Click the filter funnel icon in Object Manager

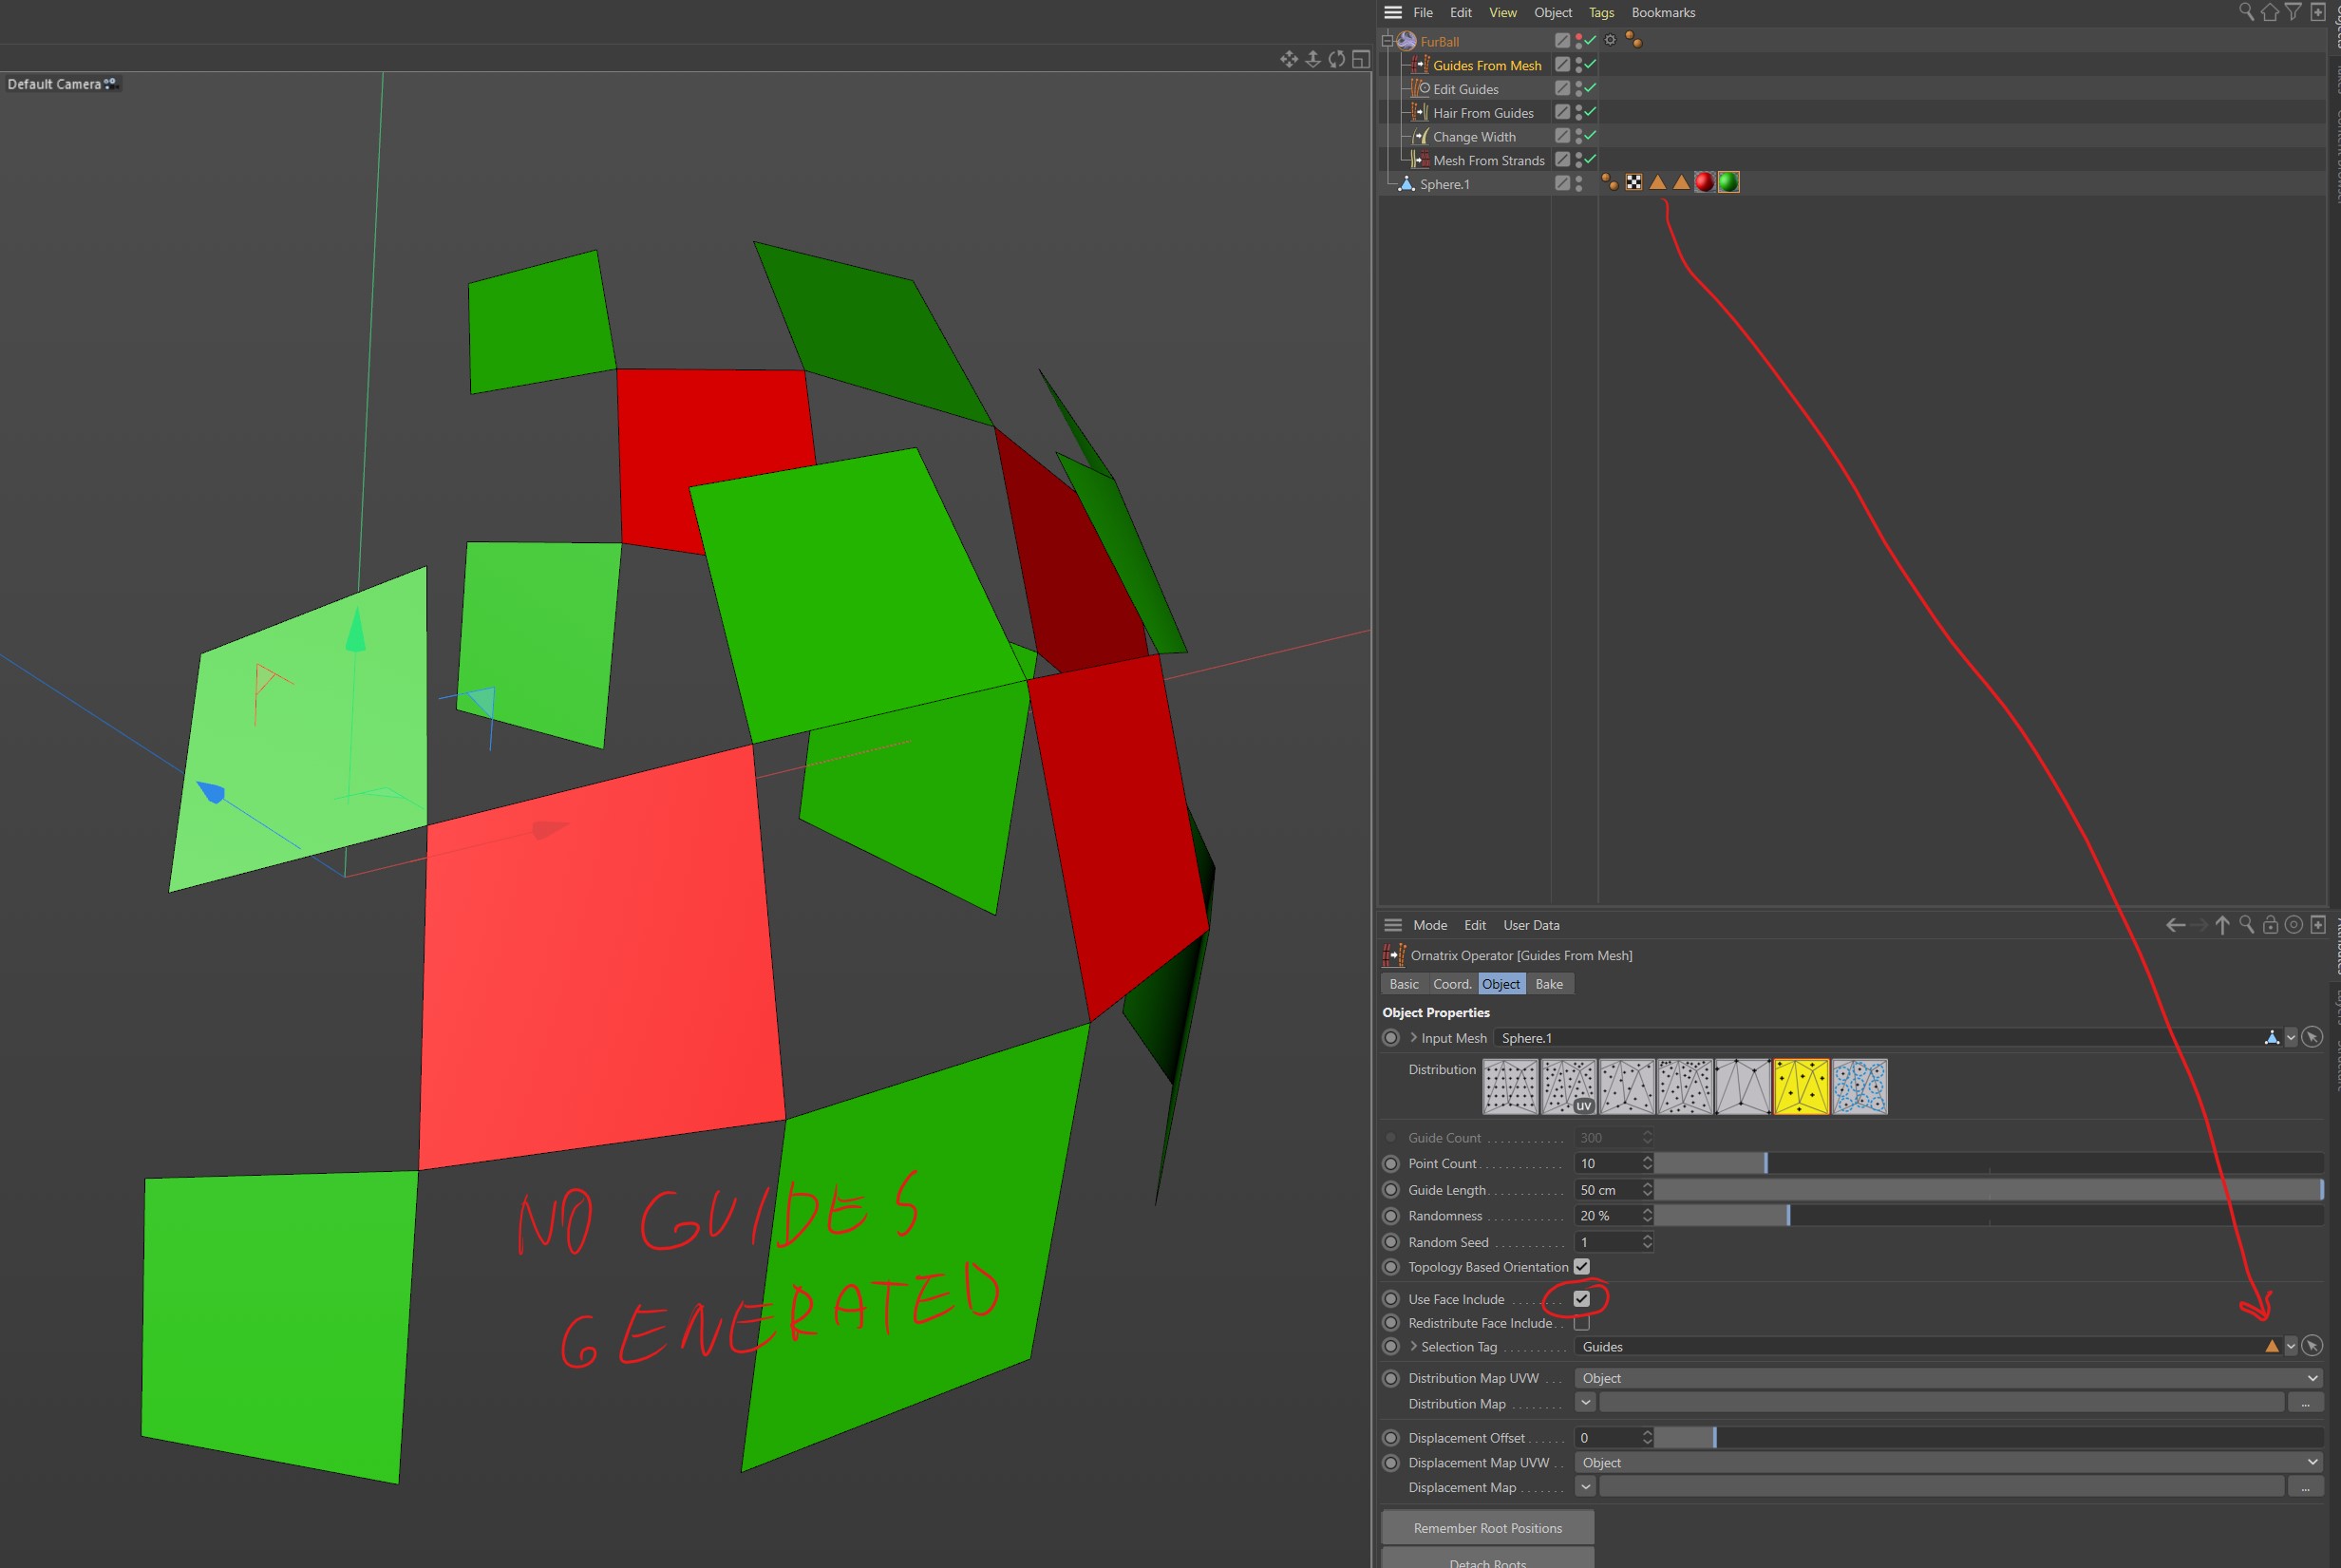pos(2293,12)
